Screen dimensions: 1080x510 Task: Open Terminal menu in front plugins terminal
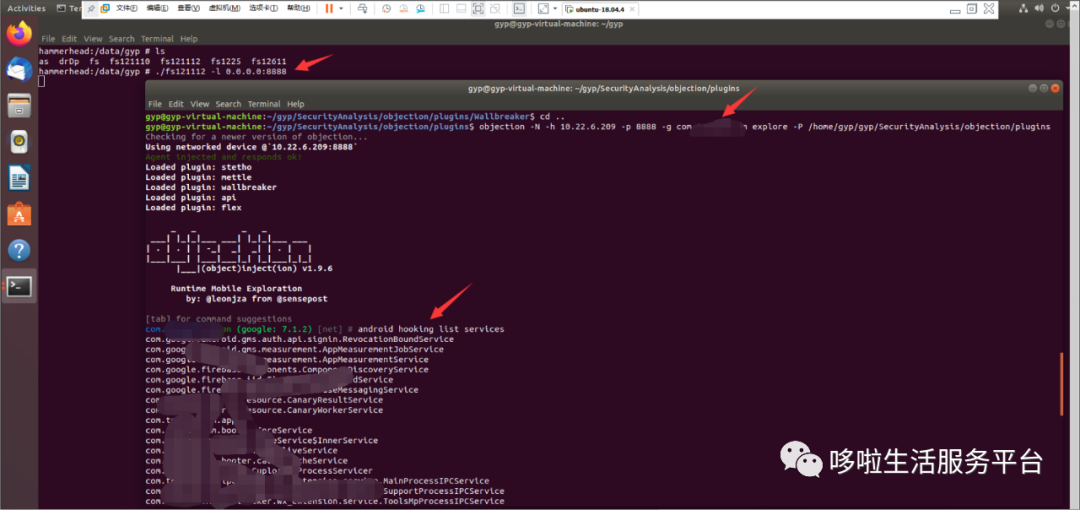point(264,104)
